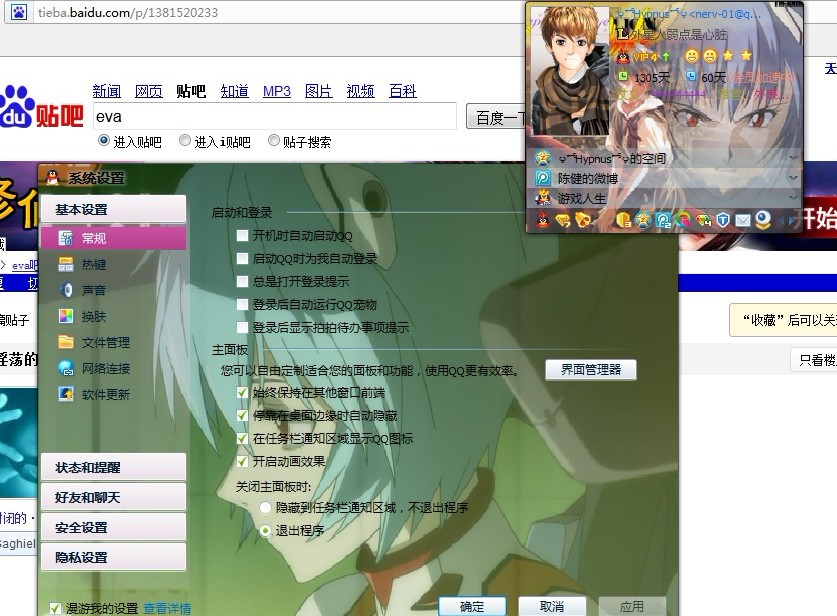Select 隐藏到任务栏通知区域 radio option
The height and width of the screenshot is (616, 837).
[x=265, y=508]
